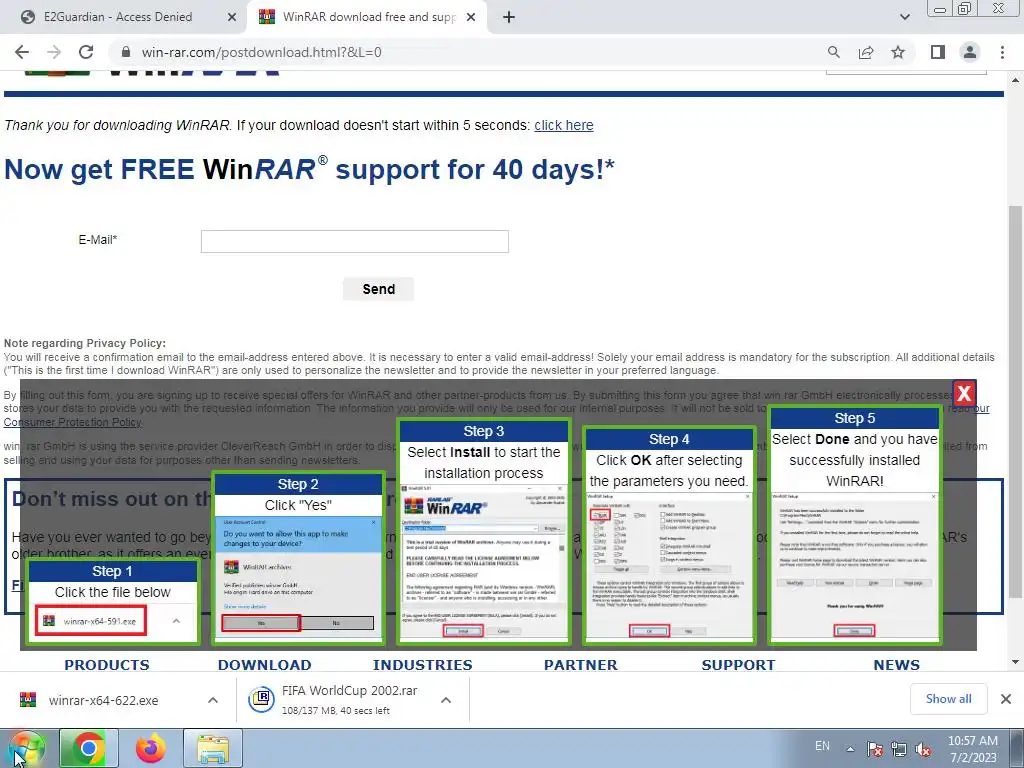Close the WinRAR download tab

470,17
